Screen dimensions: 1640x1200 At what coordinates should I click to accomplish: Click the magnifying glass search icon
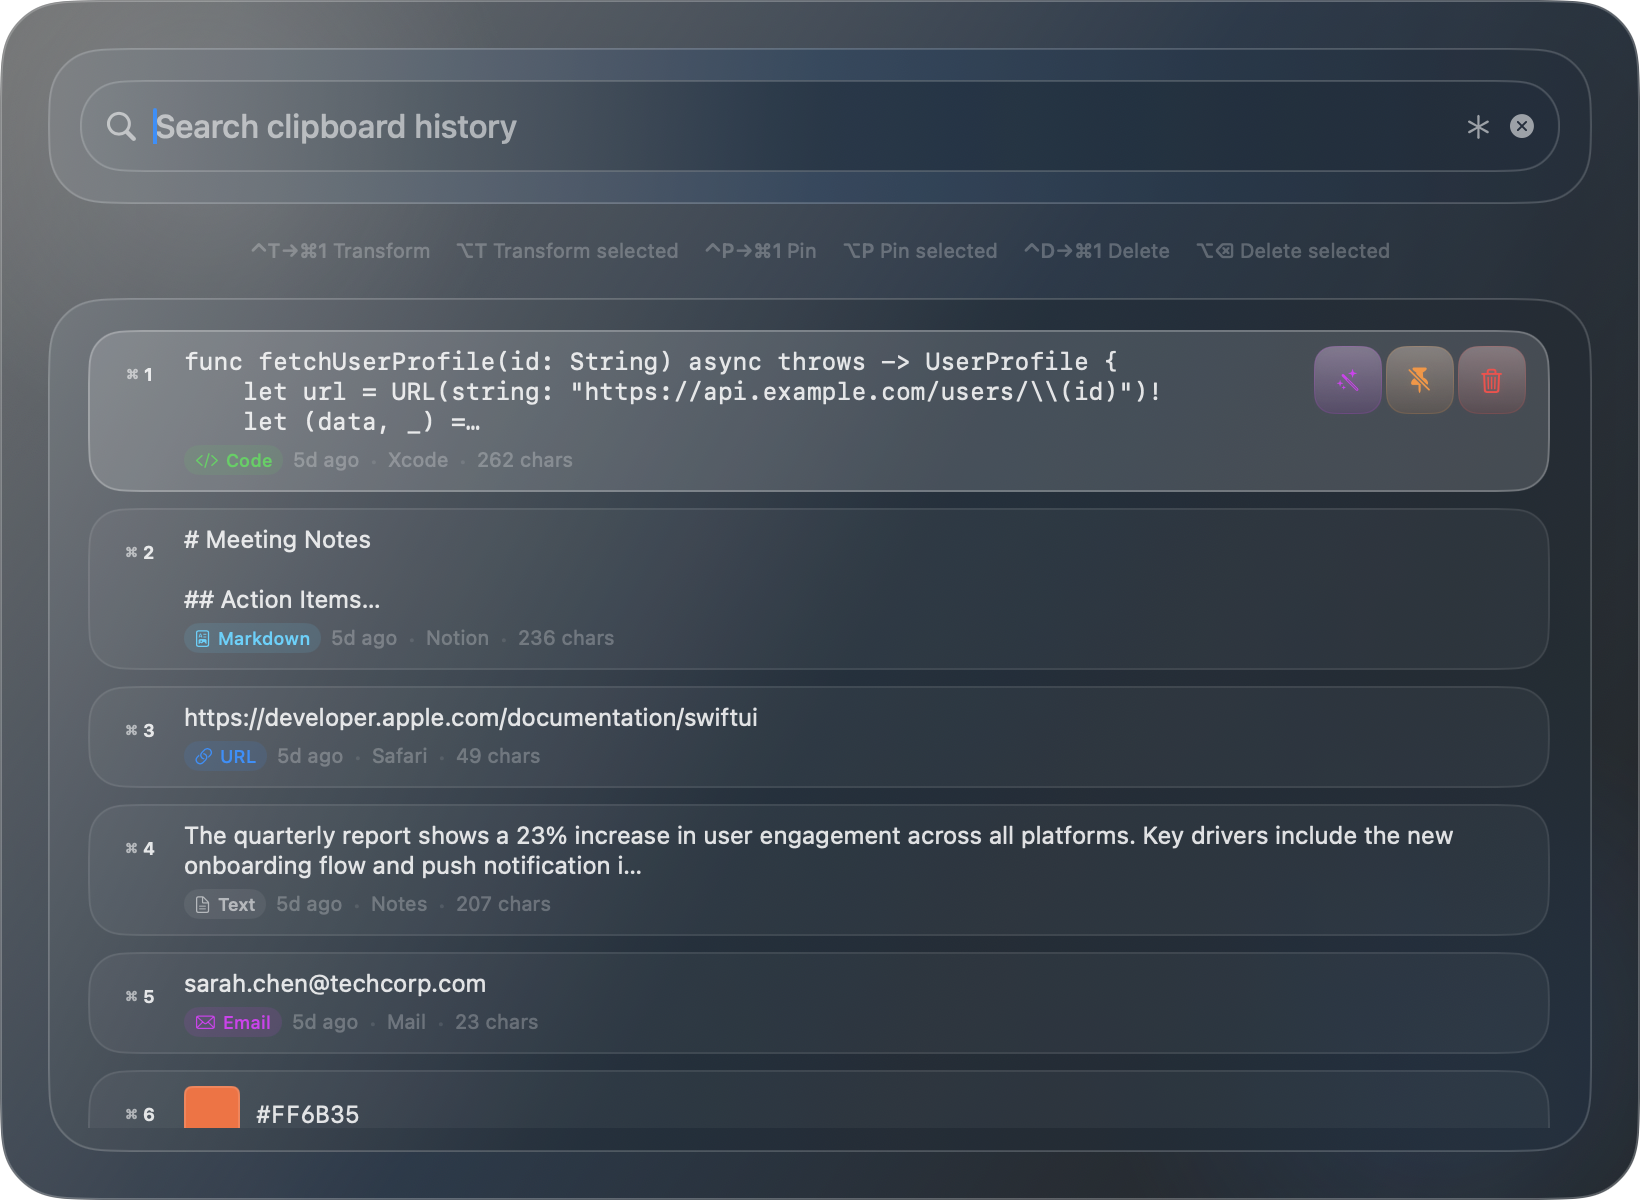click(121, 127)
